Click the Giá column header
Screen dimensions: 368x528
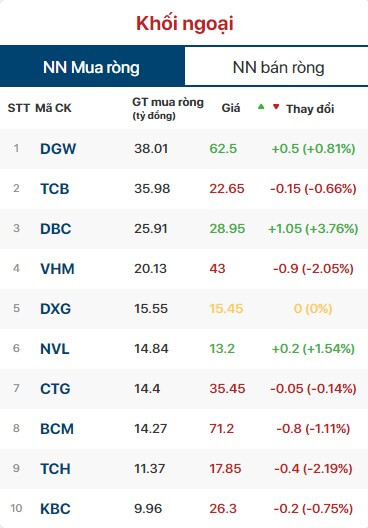click(x=231, y=108)
